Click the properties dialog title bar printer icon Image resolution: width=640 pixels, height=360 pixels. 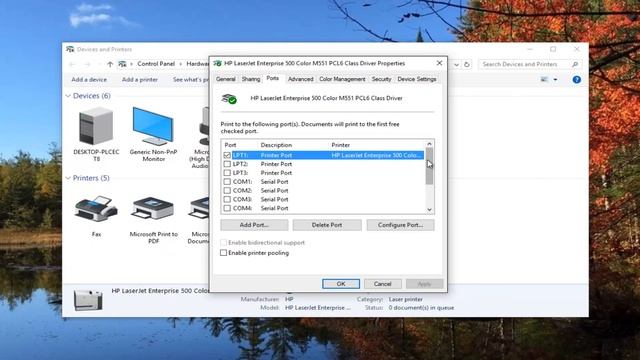click(218, 63)
